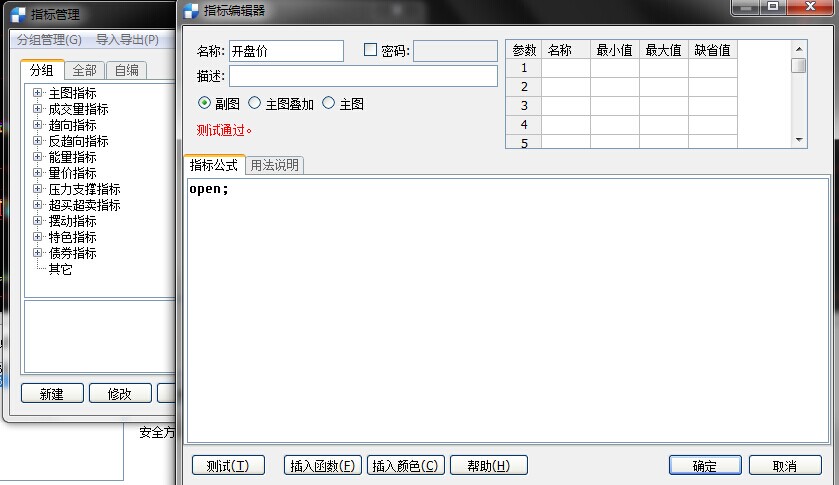Expand the 主图指标 tree node
Viewport: 839px width, 485px height.
[38, 93]
